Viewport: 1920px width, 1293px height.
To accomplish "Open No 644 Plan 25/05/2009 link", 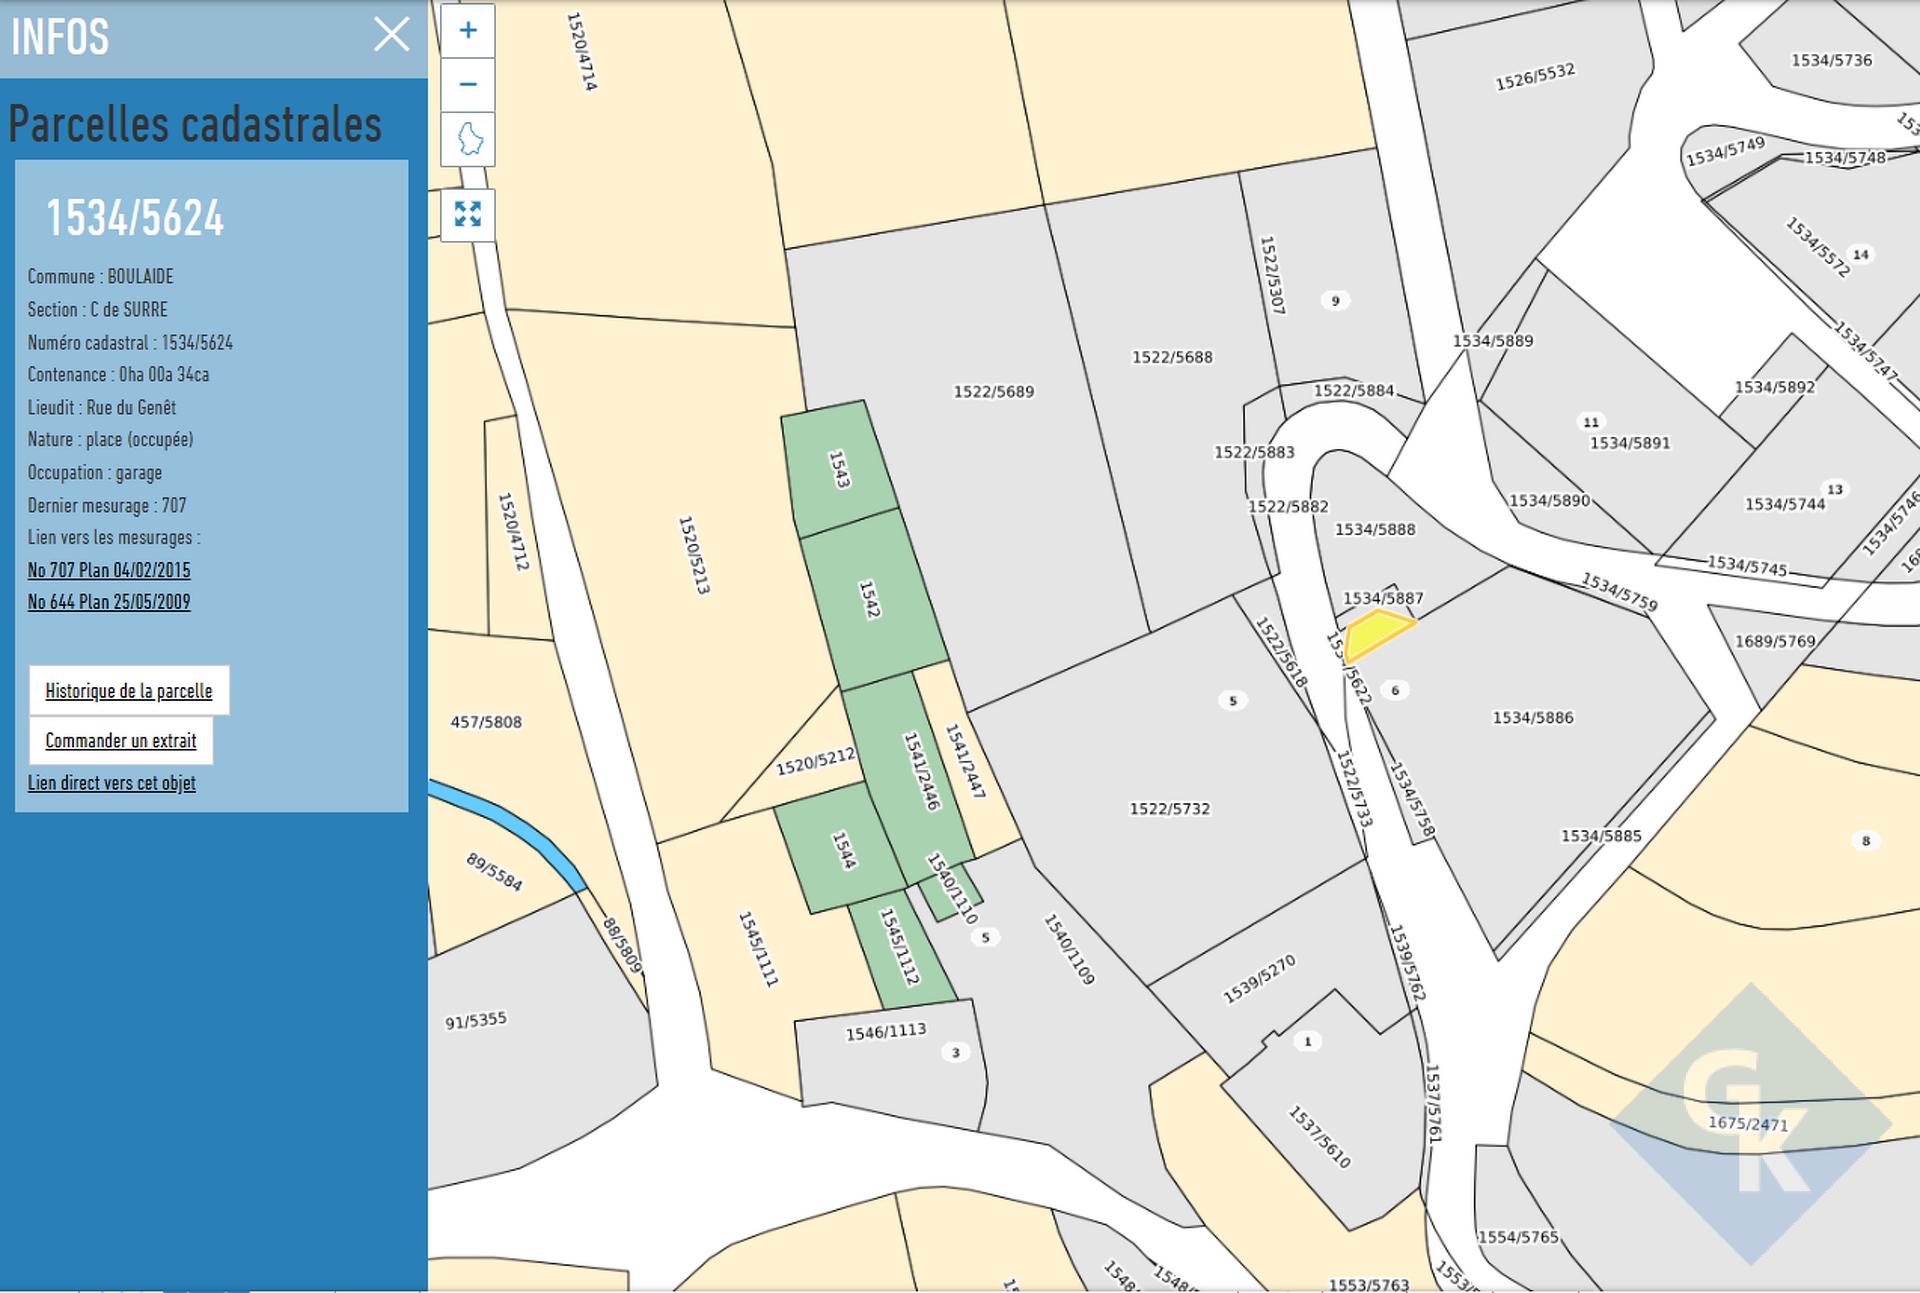I will 108,602.
